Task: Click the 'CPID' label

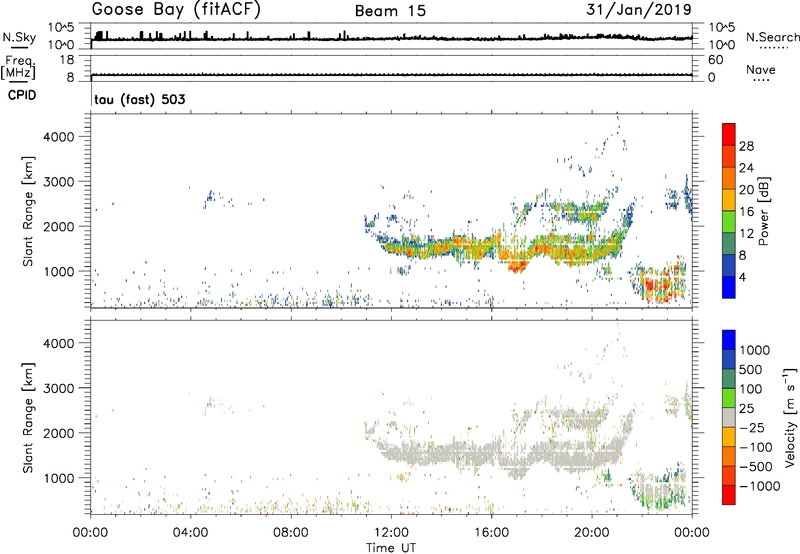Action: 22,95
